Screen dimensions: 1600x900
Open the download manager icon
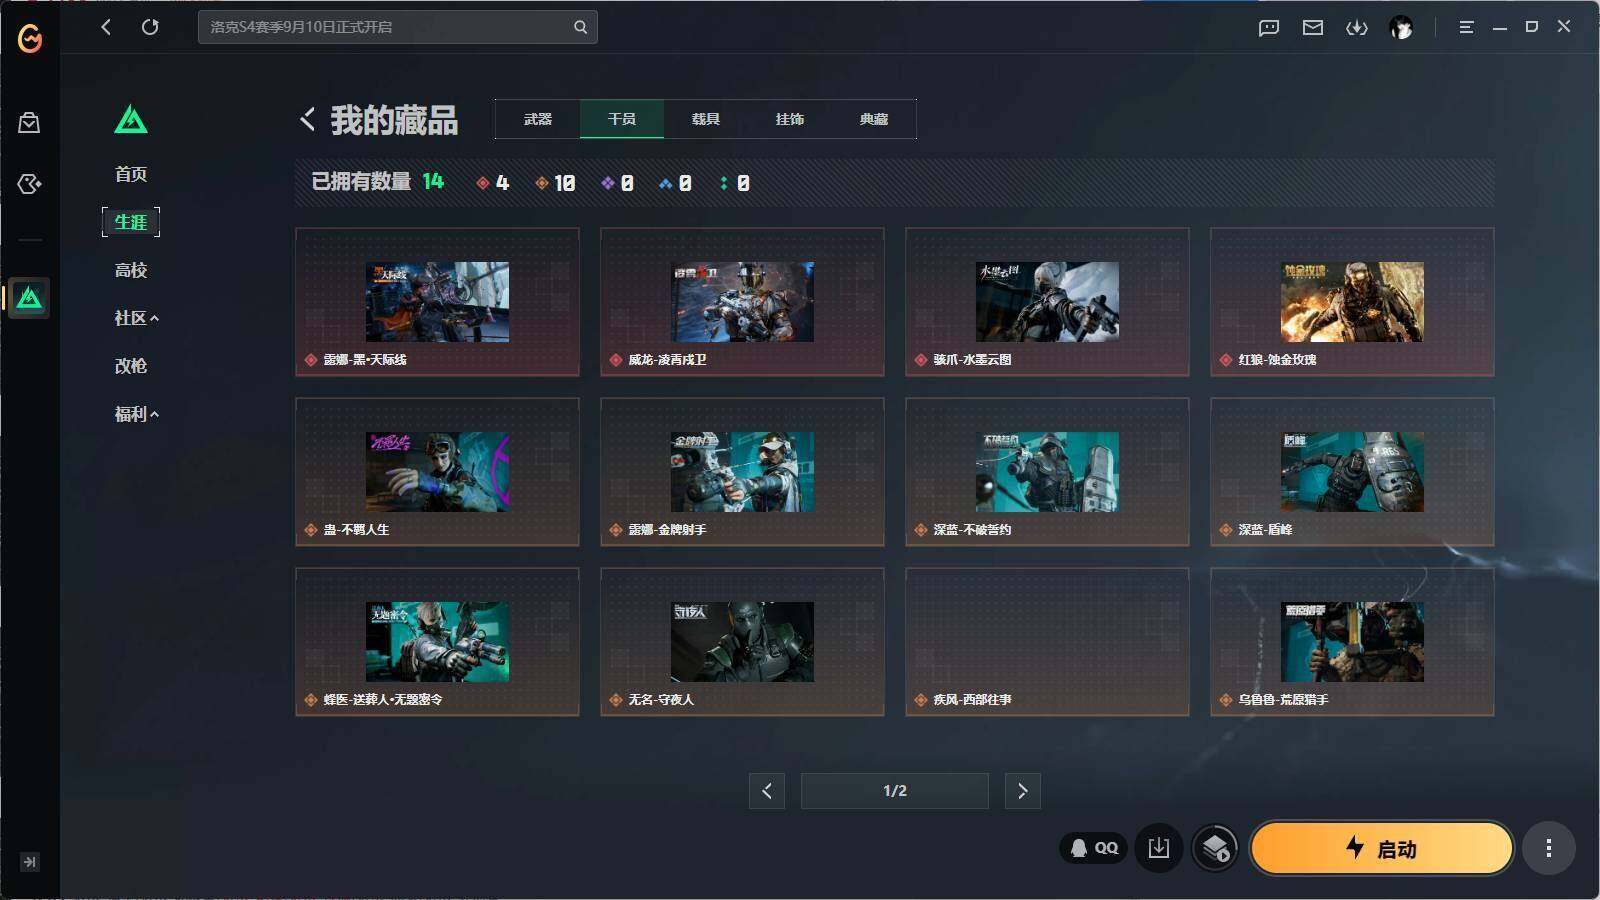coord(1357,28)
